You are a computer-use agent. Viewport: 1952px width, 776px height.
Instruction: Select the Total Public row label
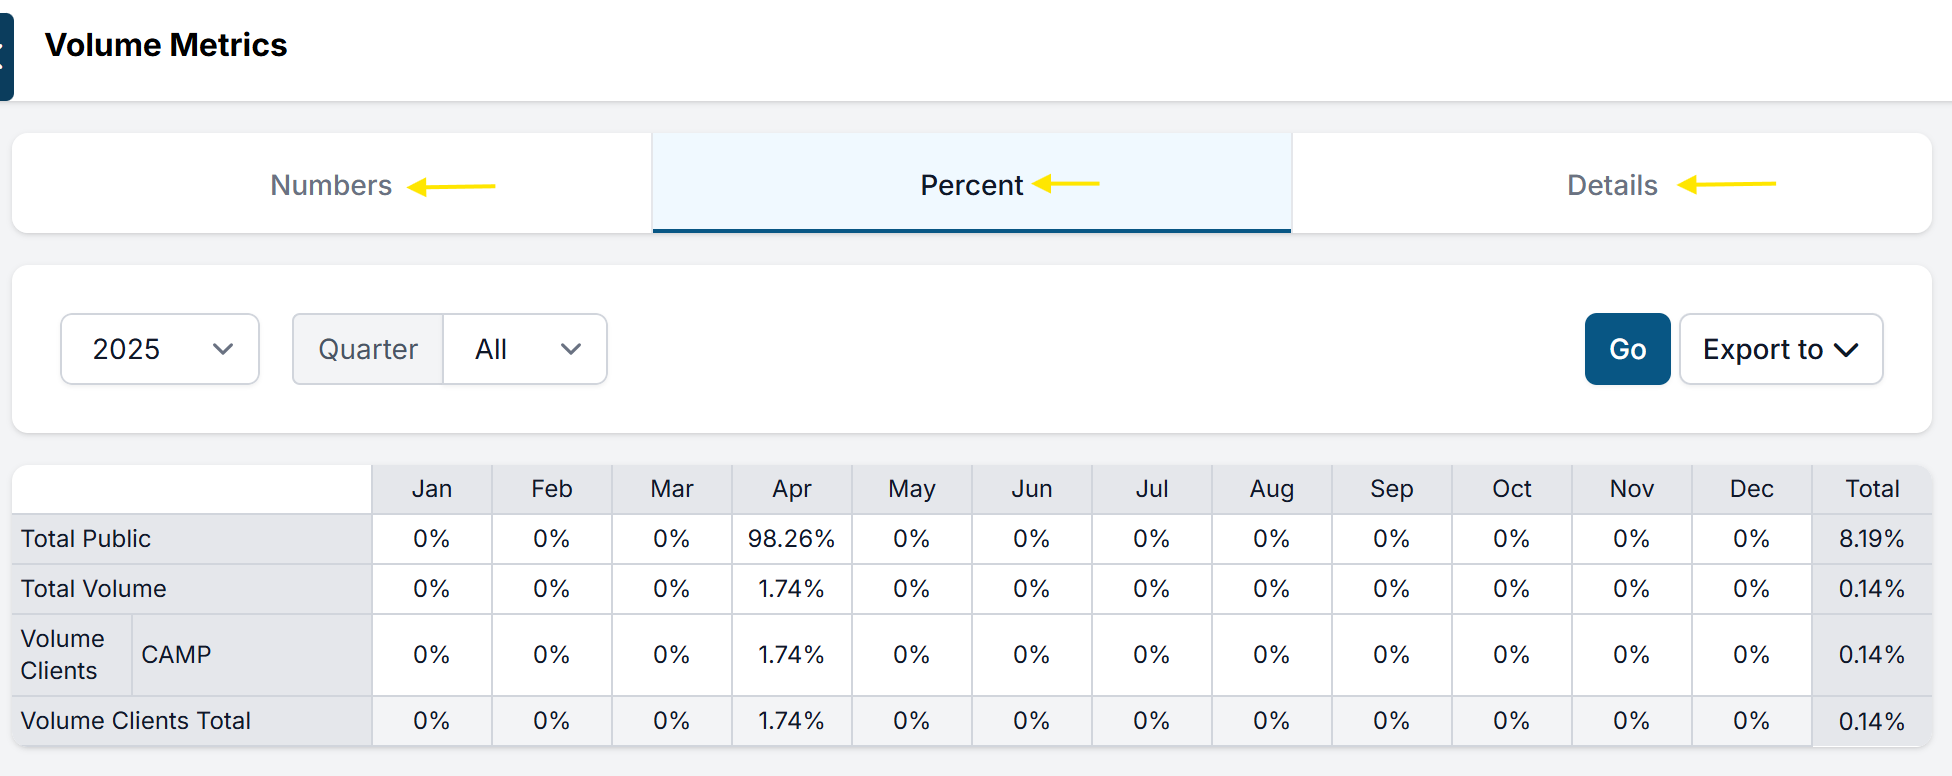86,539
